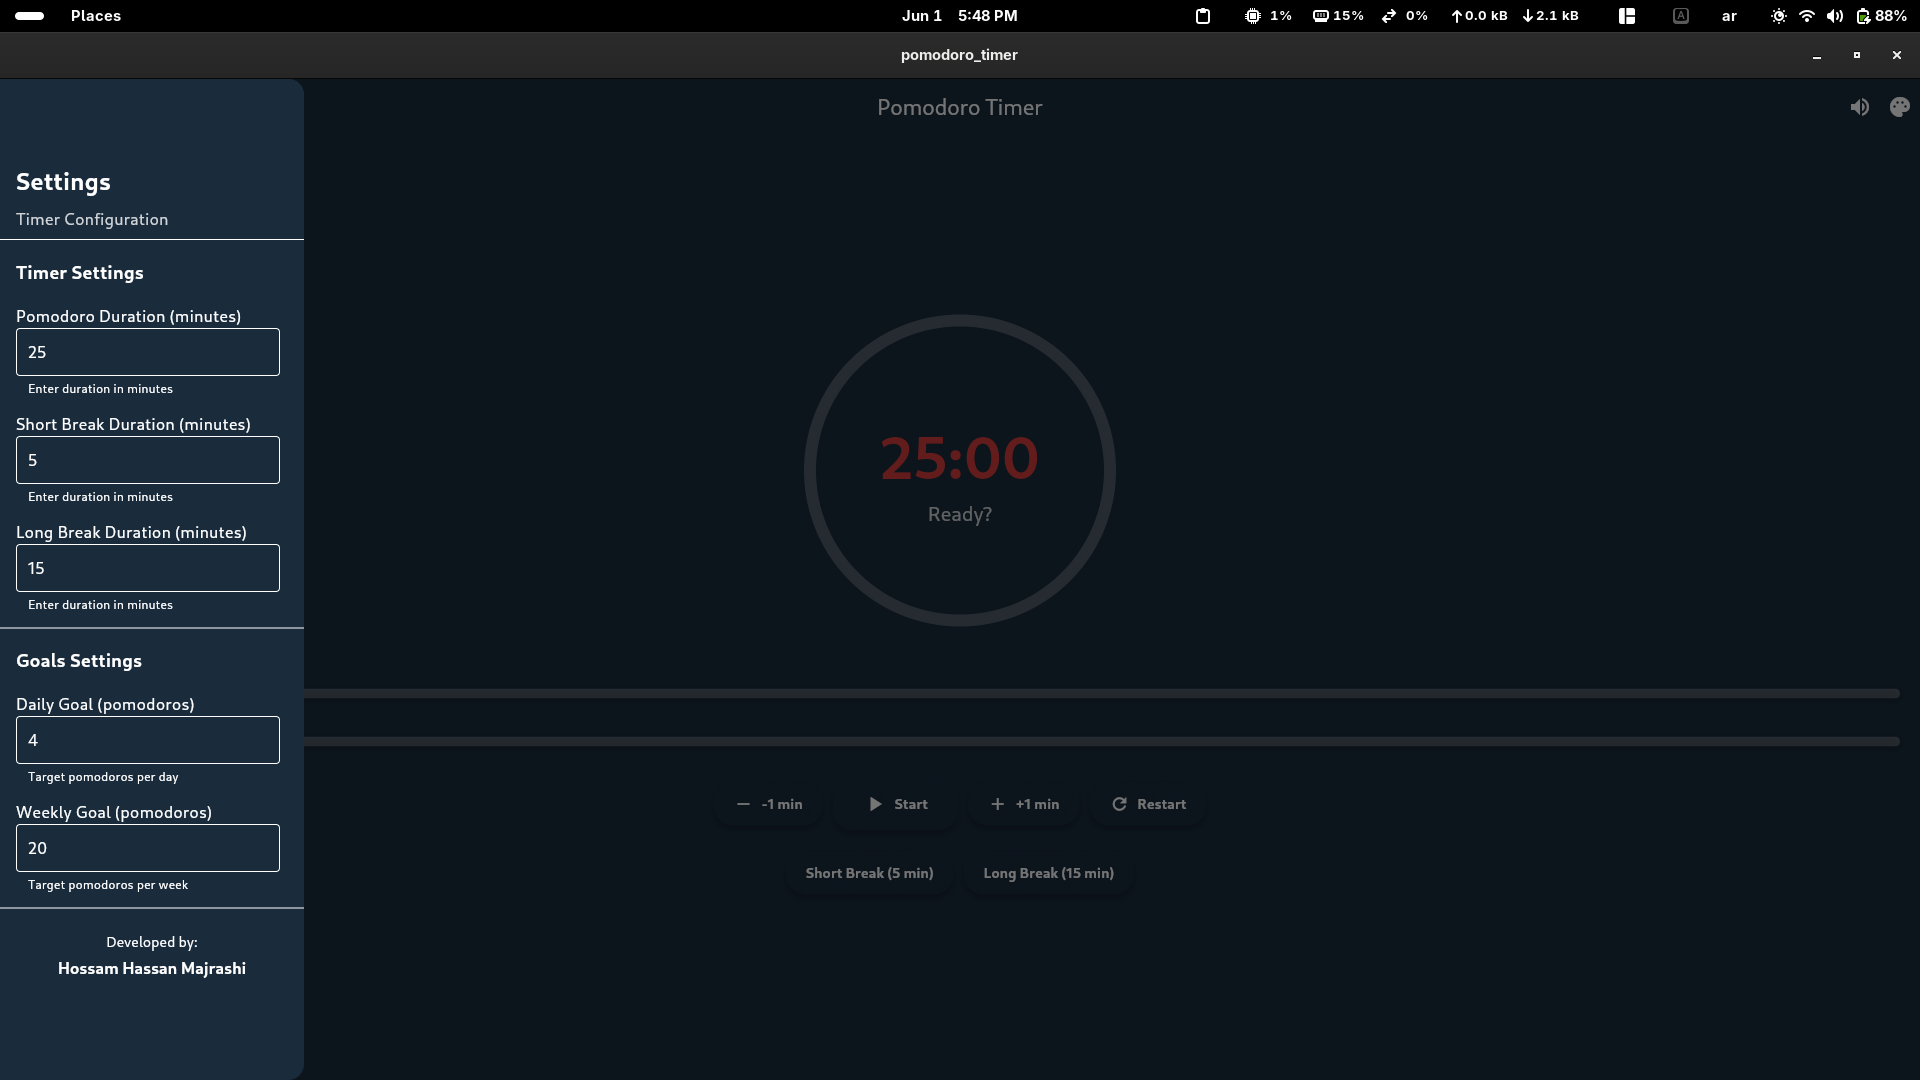
Task: Click 'Target pomodoros per day' helper text
Action: tap(103, 777)
